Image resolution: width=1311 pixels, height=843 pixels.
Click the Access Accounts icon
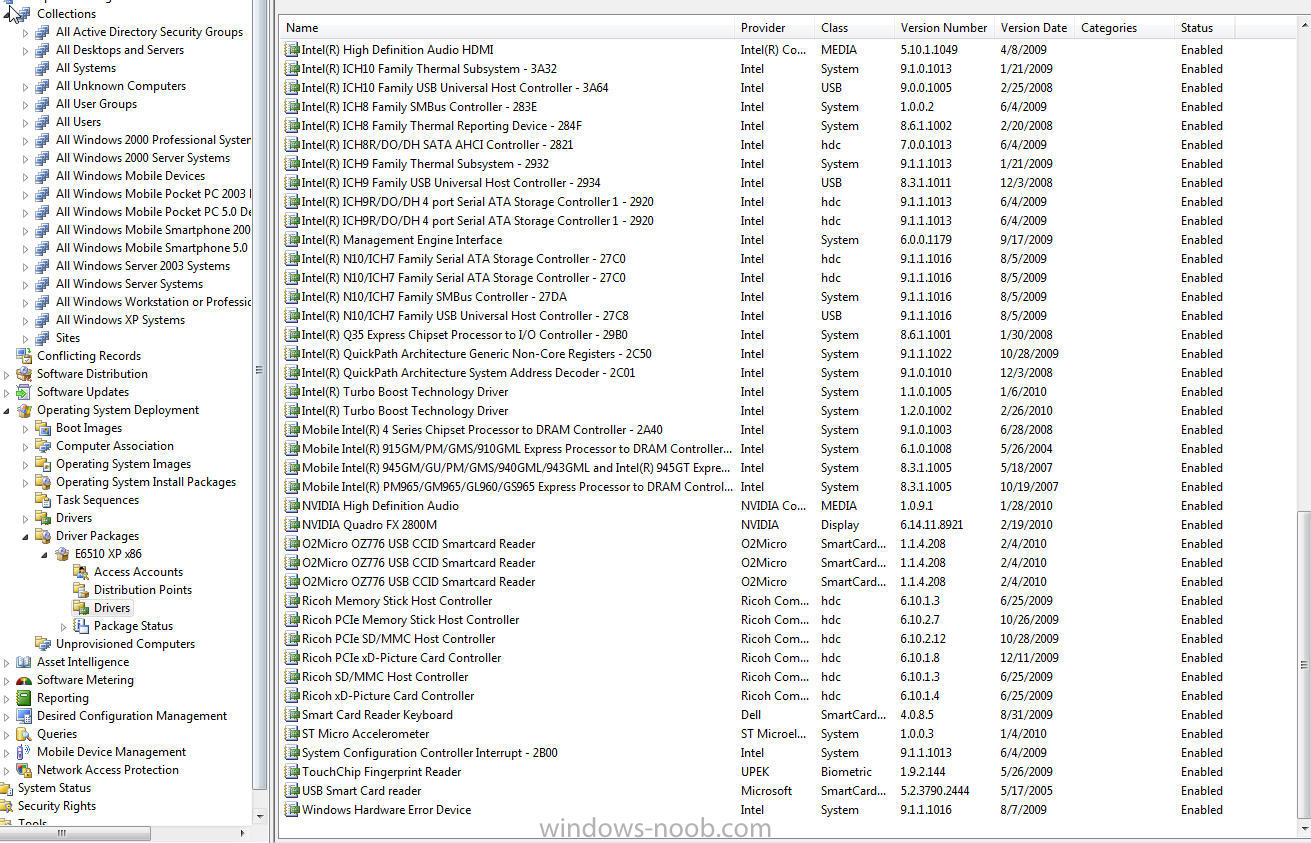pyautogui.click(x=81, y=572)
